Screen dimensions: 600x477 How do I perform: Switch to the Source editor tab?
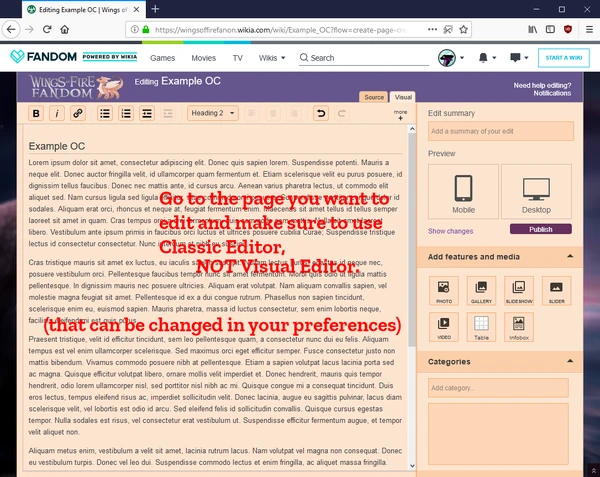pyautogui.click(x=374, y=97)
